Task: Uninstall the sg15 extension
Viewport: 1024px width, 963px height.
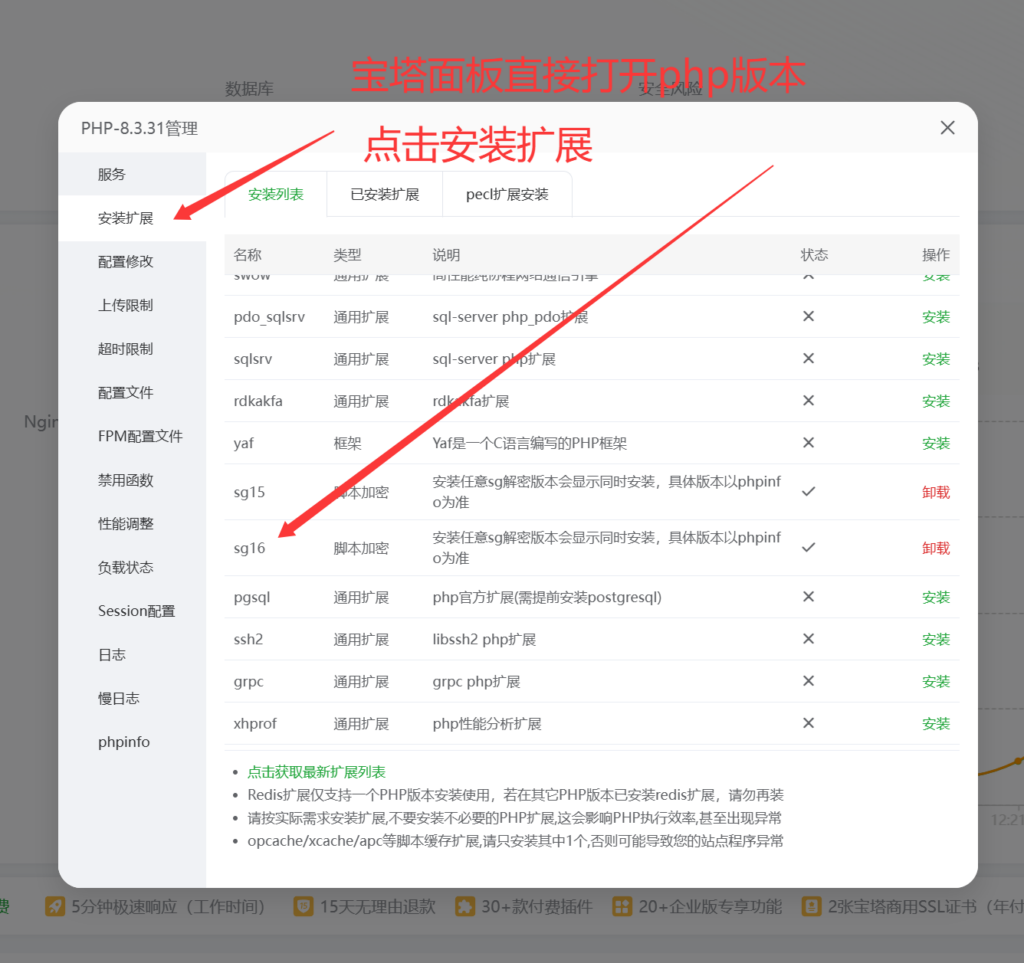Action: pyautogui.click(x=936, y=492)
